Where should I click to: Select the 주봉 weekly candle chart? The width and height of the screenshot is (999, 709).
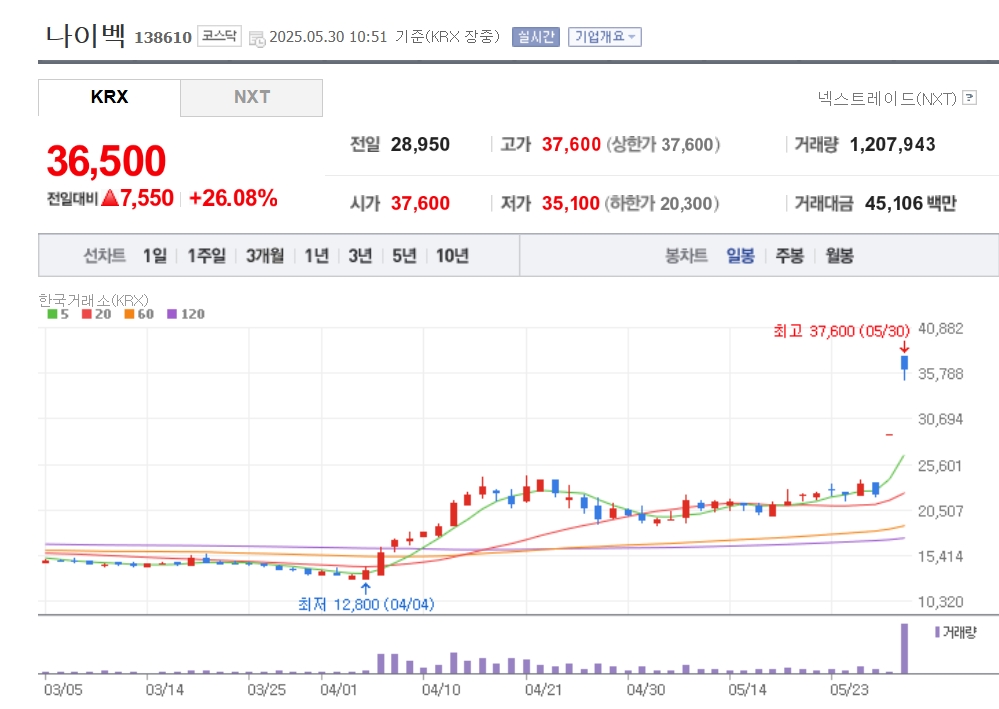coord(789,256)
